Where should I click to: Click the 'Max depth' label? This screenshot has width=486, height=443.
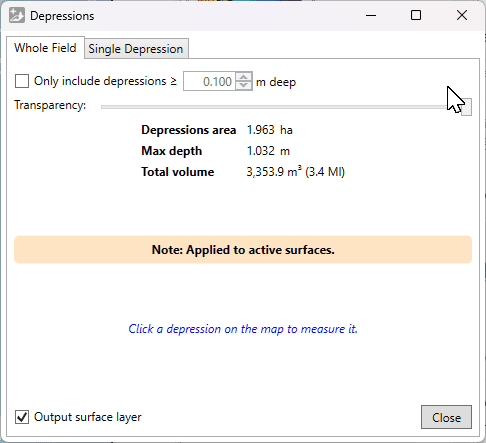172,151
